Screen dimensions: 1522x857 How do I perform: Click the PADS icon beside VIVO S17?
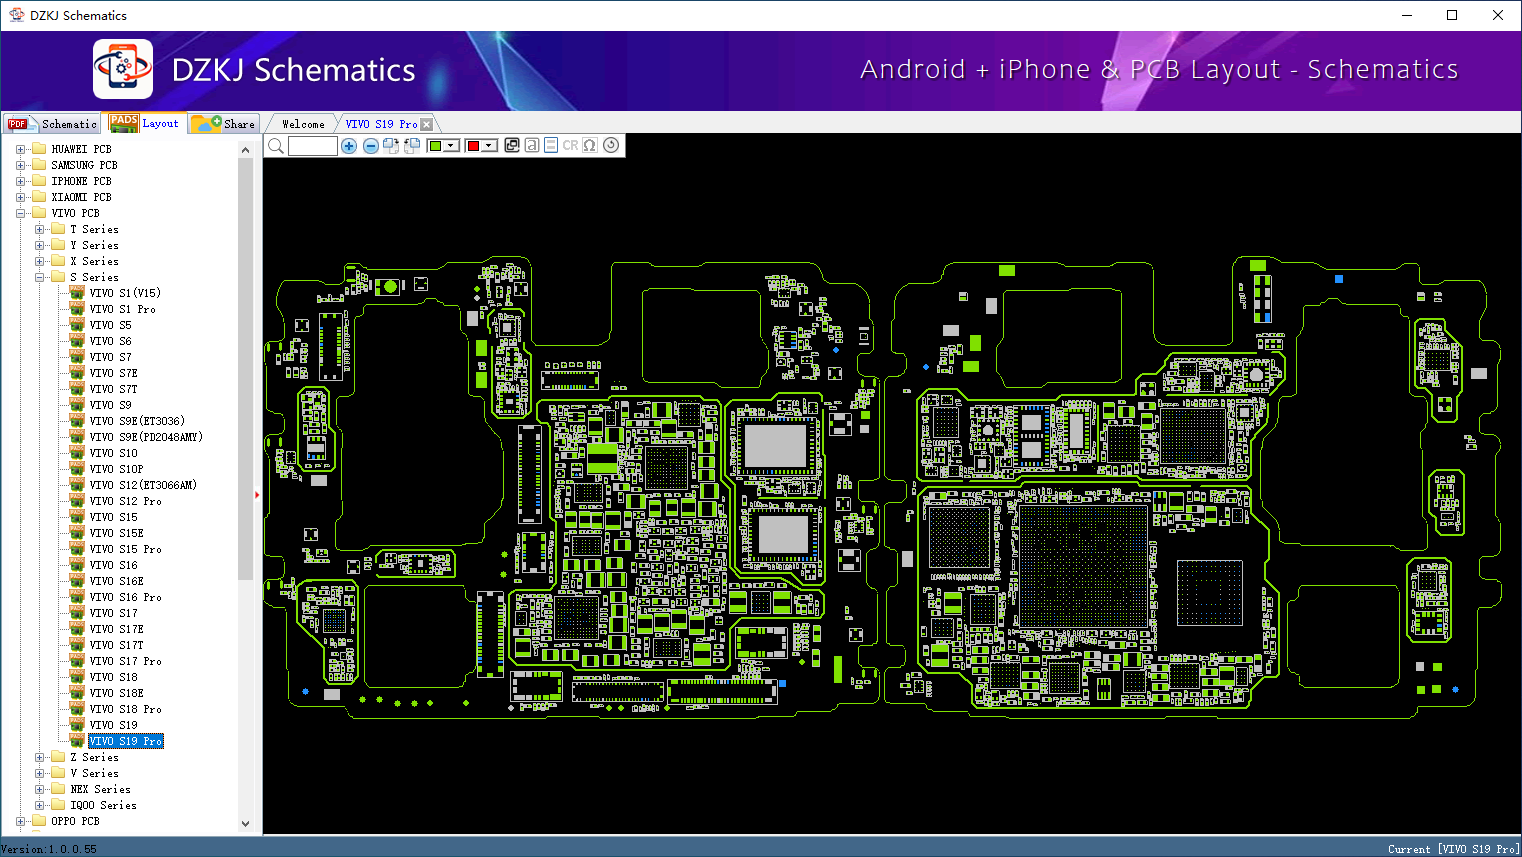(x=77, y=613)
